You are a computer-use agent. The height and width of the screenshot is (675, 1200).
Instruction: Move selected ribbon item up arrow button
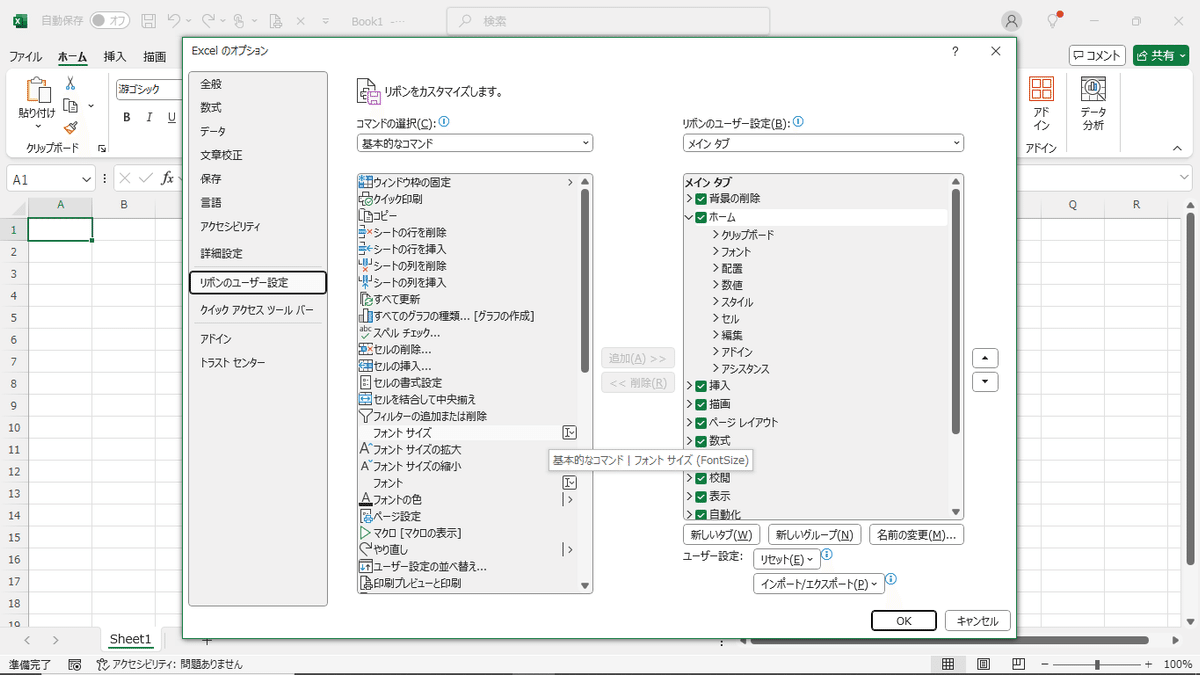click(985, 358)
